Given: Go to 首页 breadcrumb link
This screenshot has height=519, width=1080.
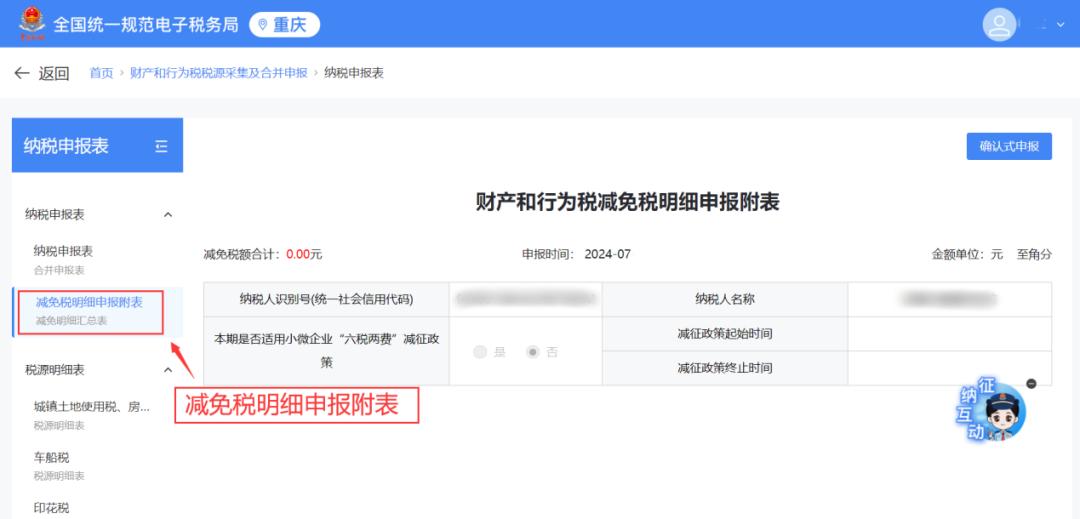Looking at the screenshot, I should [101, 73].
